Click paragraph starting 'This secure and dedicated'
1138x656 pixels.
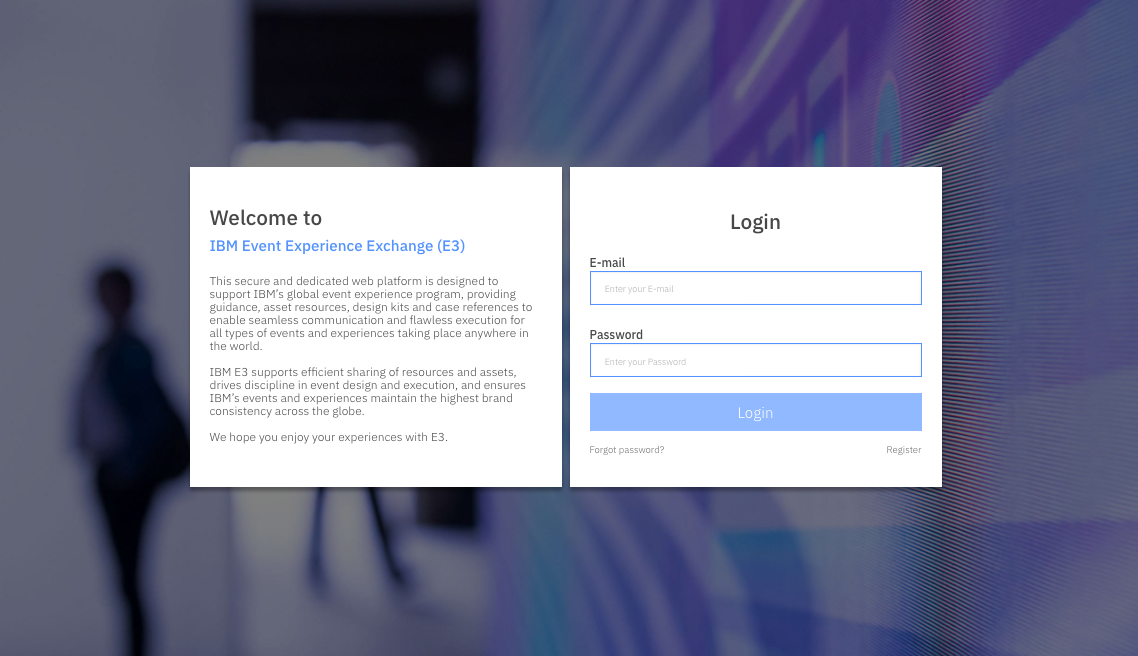tap(371, 313)
